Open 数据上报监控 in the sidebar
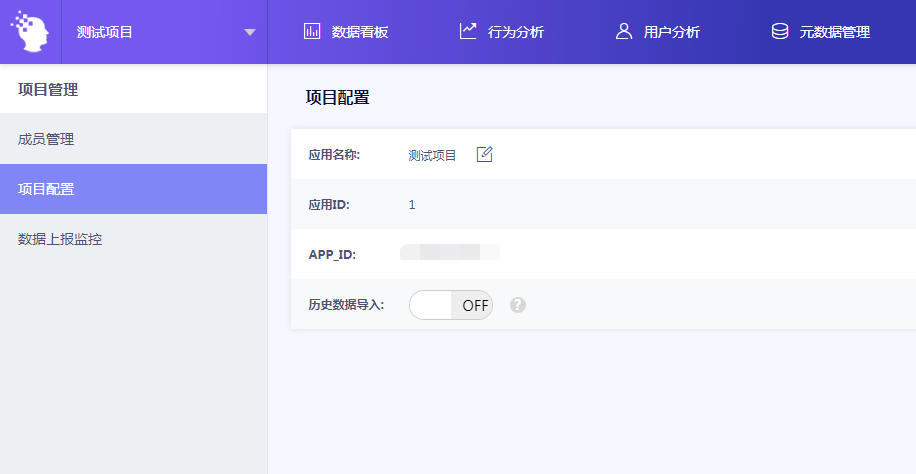This screenshot has width=916, height=474. coord(60,239)
